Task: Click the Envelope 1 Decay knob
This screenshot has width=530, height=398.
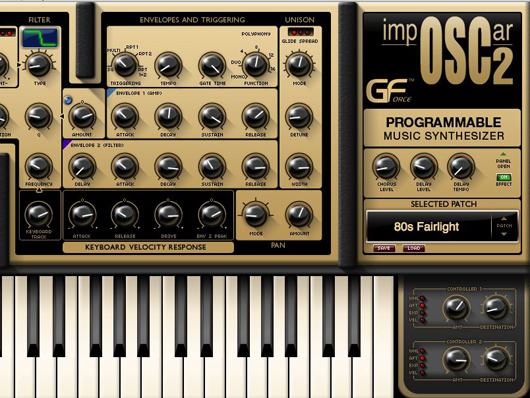Action: coord(168,117)
